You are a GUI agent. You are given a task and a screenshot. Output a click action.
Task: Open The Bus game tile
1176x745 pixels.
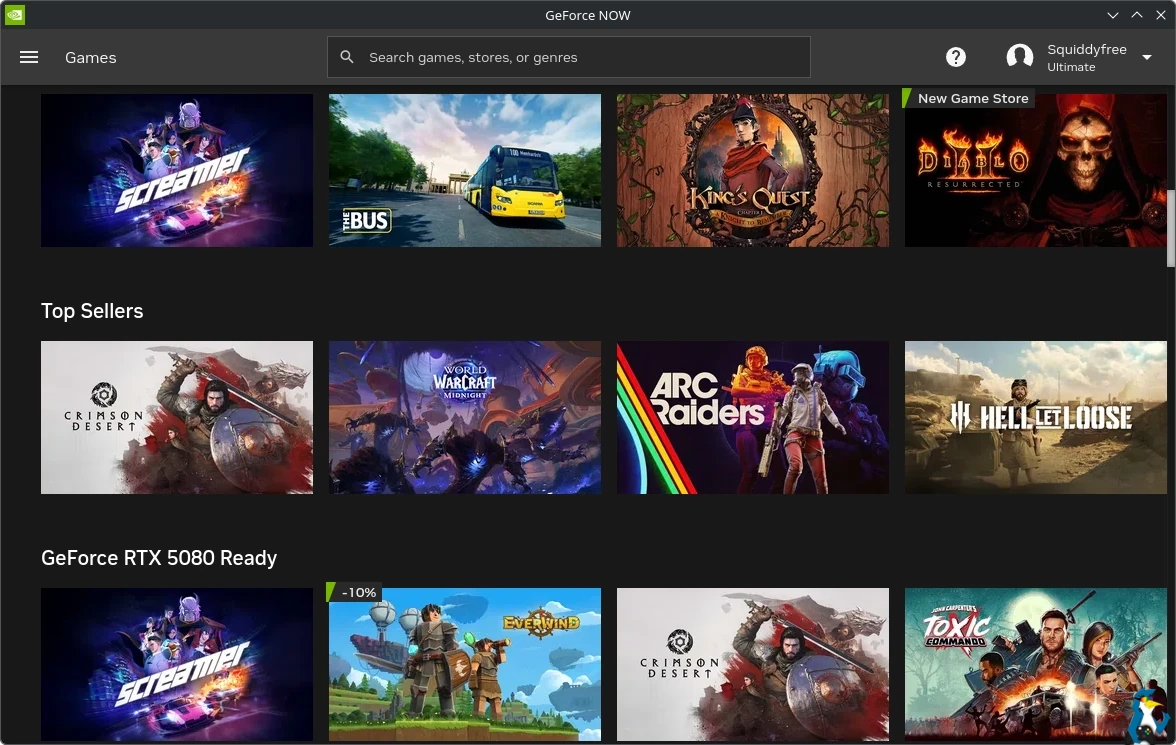point(465,170)
